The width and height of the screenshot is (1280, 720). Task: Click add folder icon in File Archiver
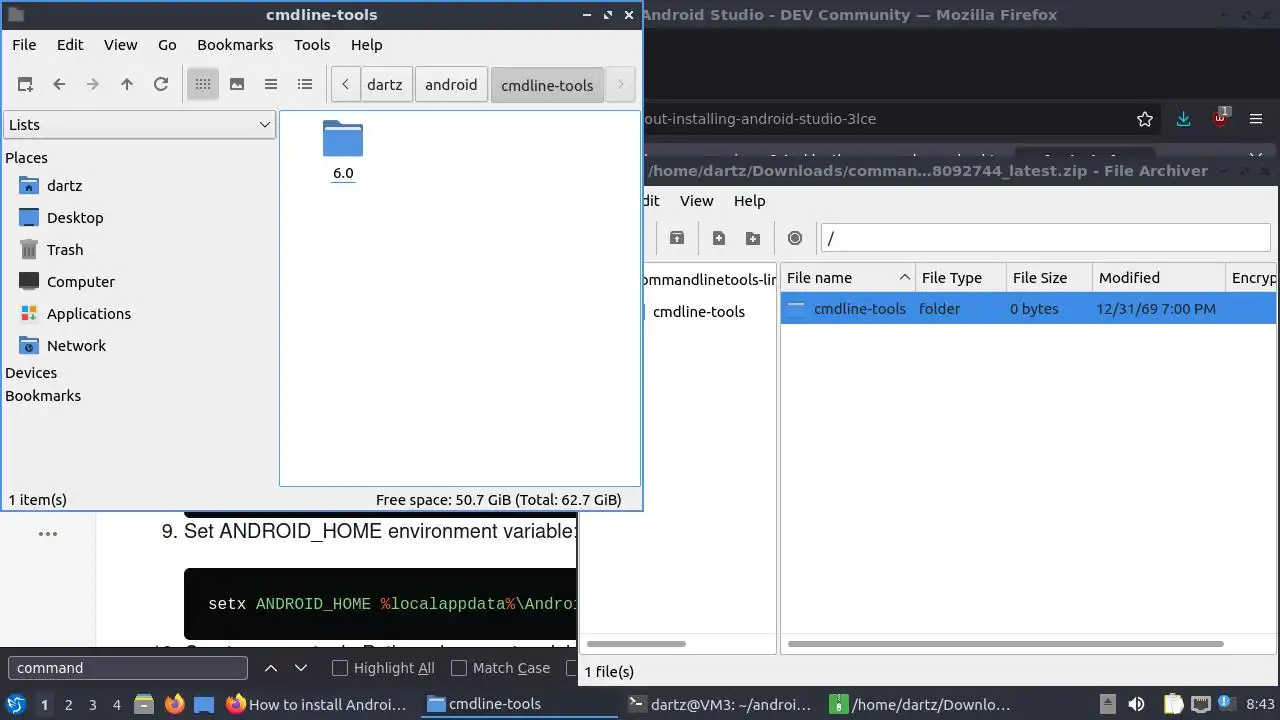(x=753, y=238)
